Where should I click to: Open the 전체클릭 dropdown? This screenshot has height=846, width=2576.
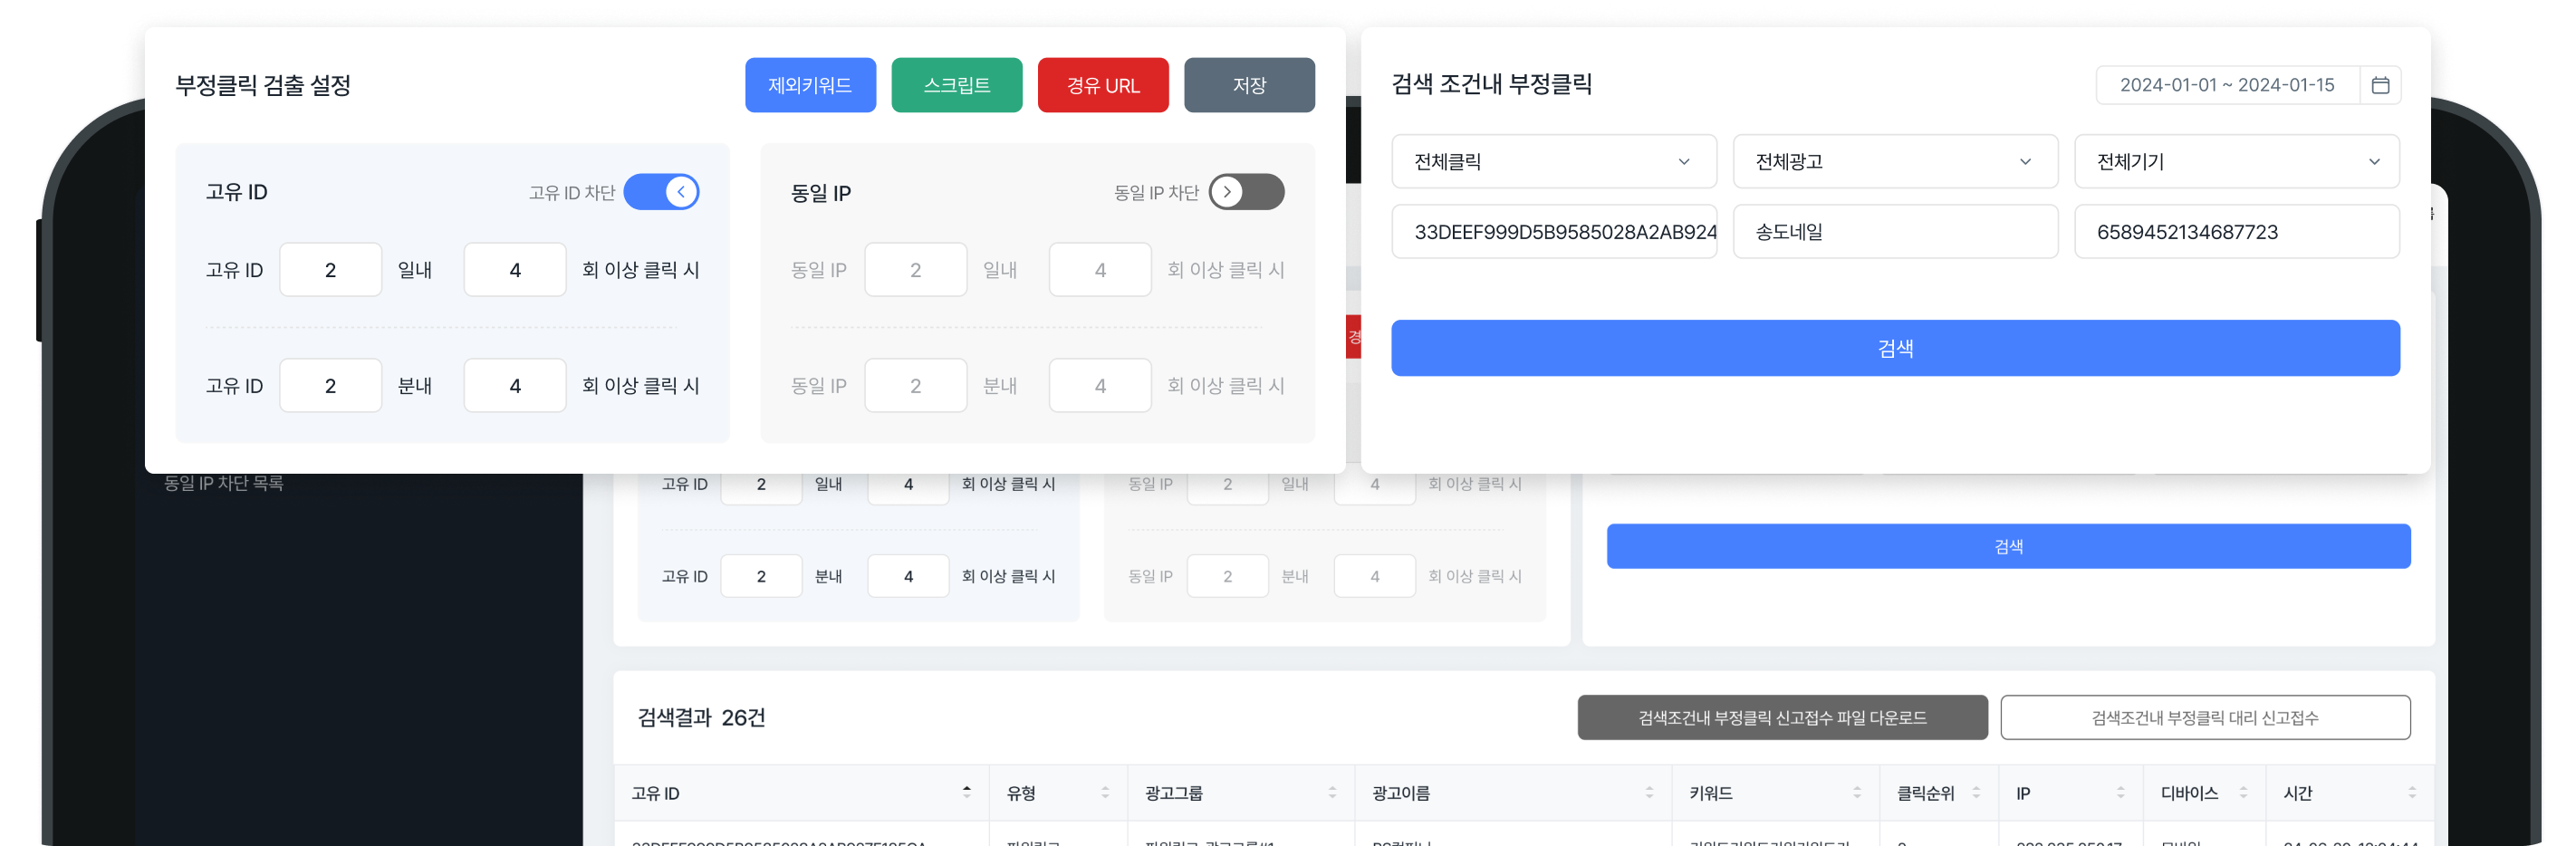pos(1553,161)
